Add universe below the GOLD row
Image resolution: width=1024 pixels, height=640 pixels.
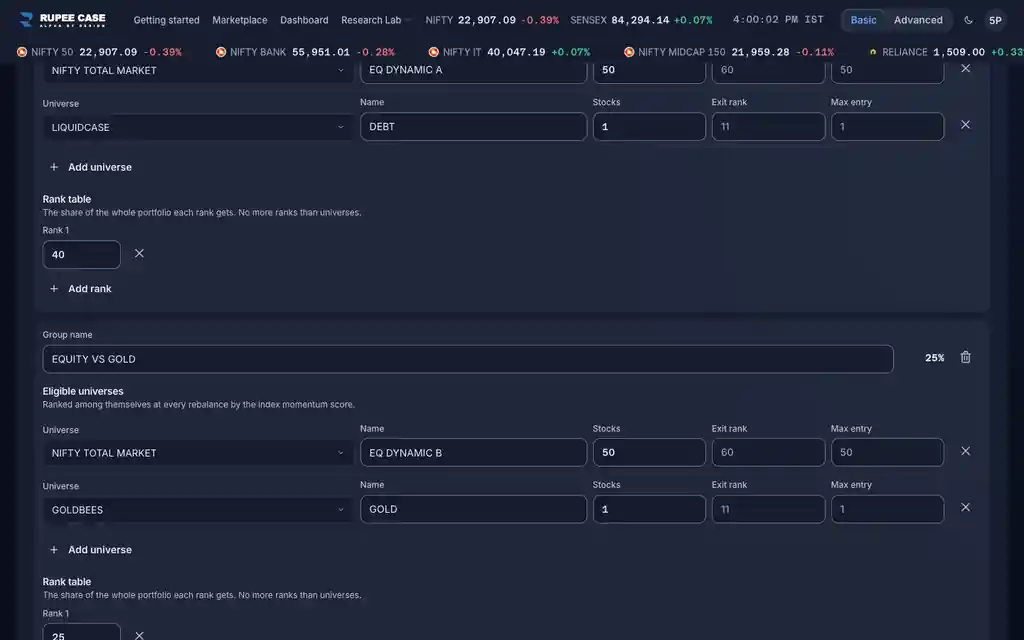[x=91, y=550]
